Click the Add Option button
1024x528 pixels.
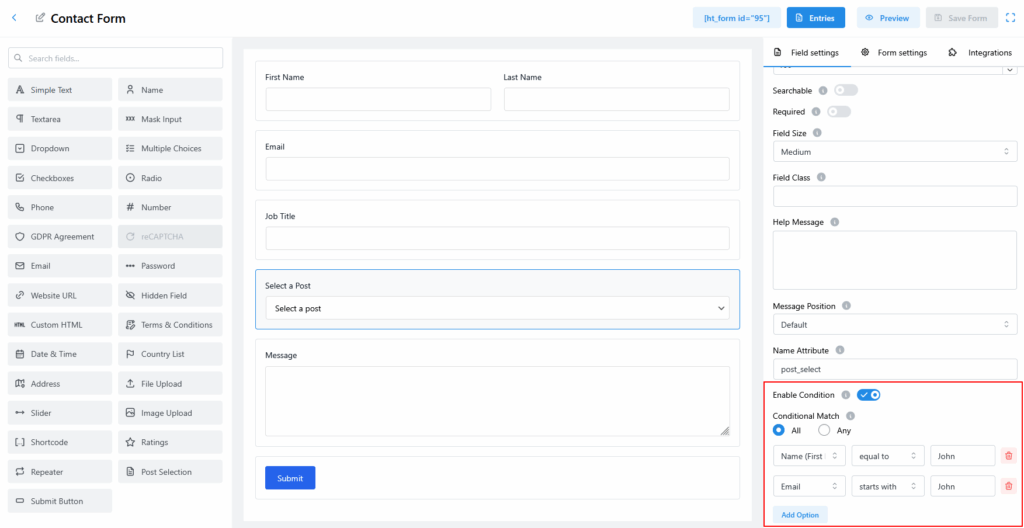pos(800,514)
